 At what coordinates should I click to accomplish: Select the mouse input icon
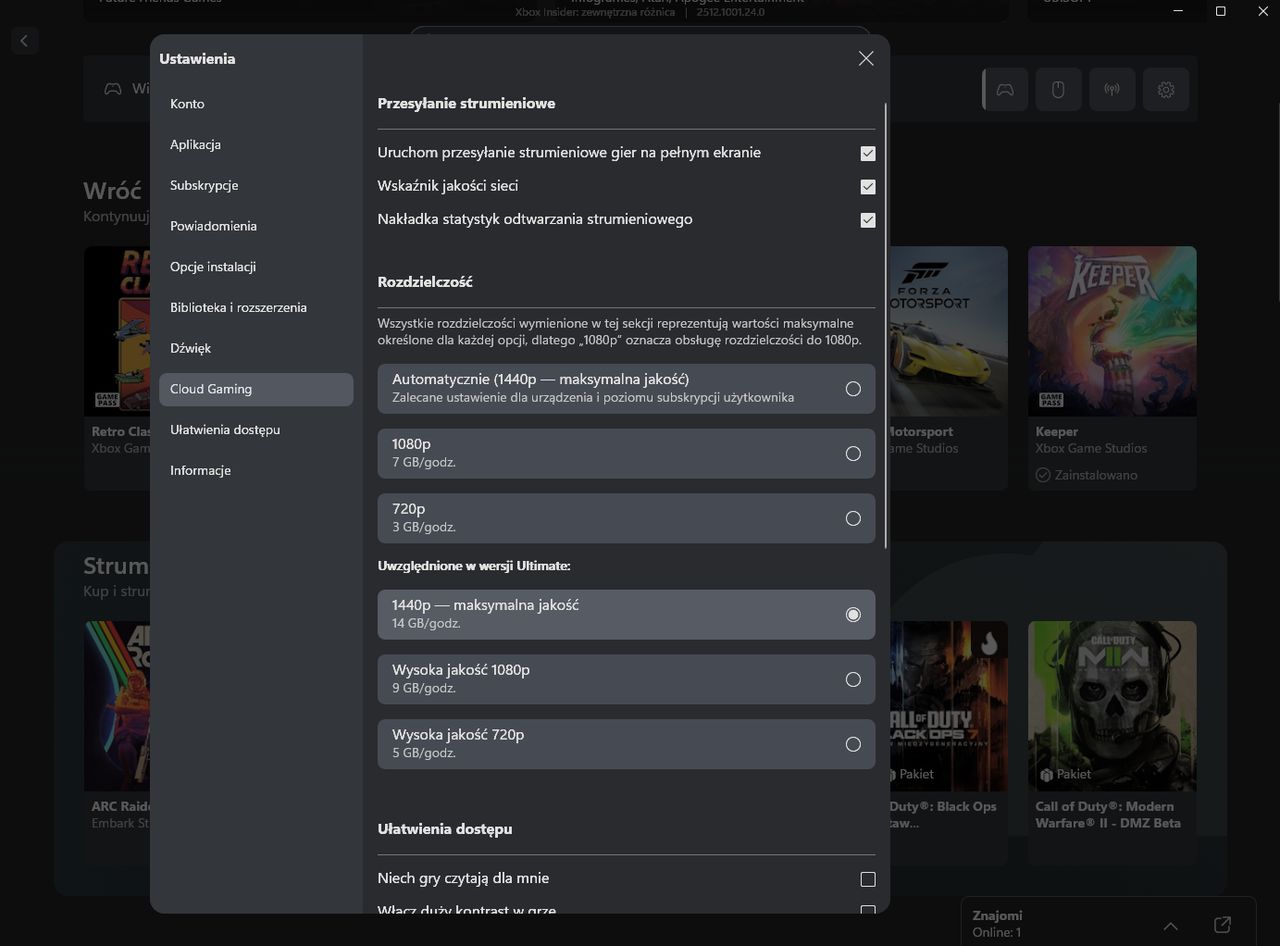tap(1058, 90)
